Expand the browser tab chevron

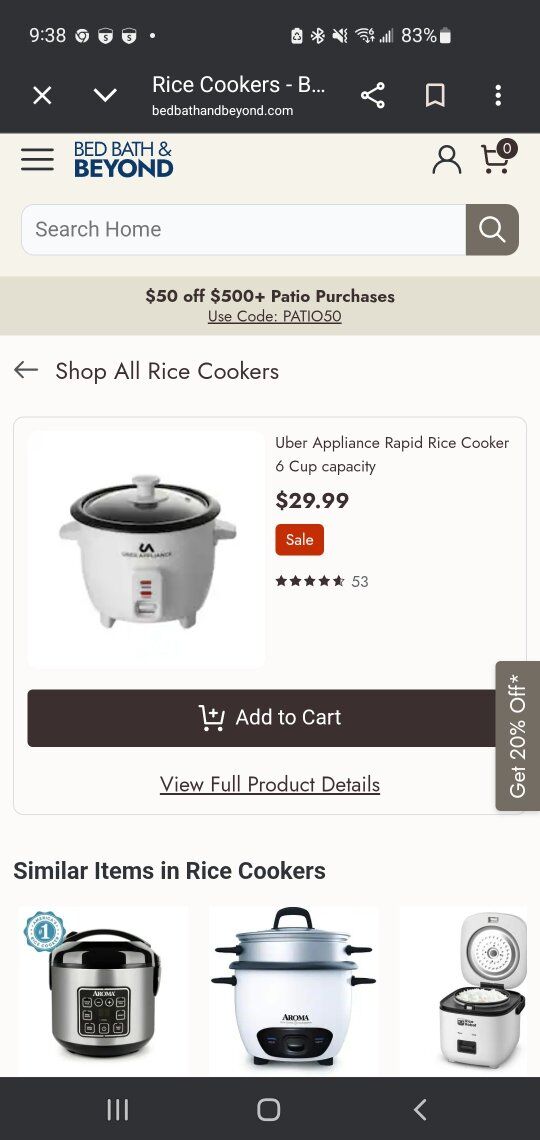(105, 95)
